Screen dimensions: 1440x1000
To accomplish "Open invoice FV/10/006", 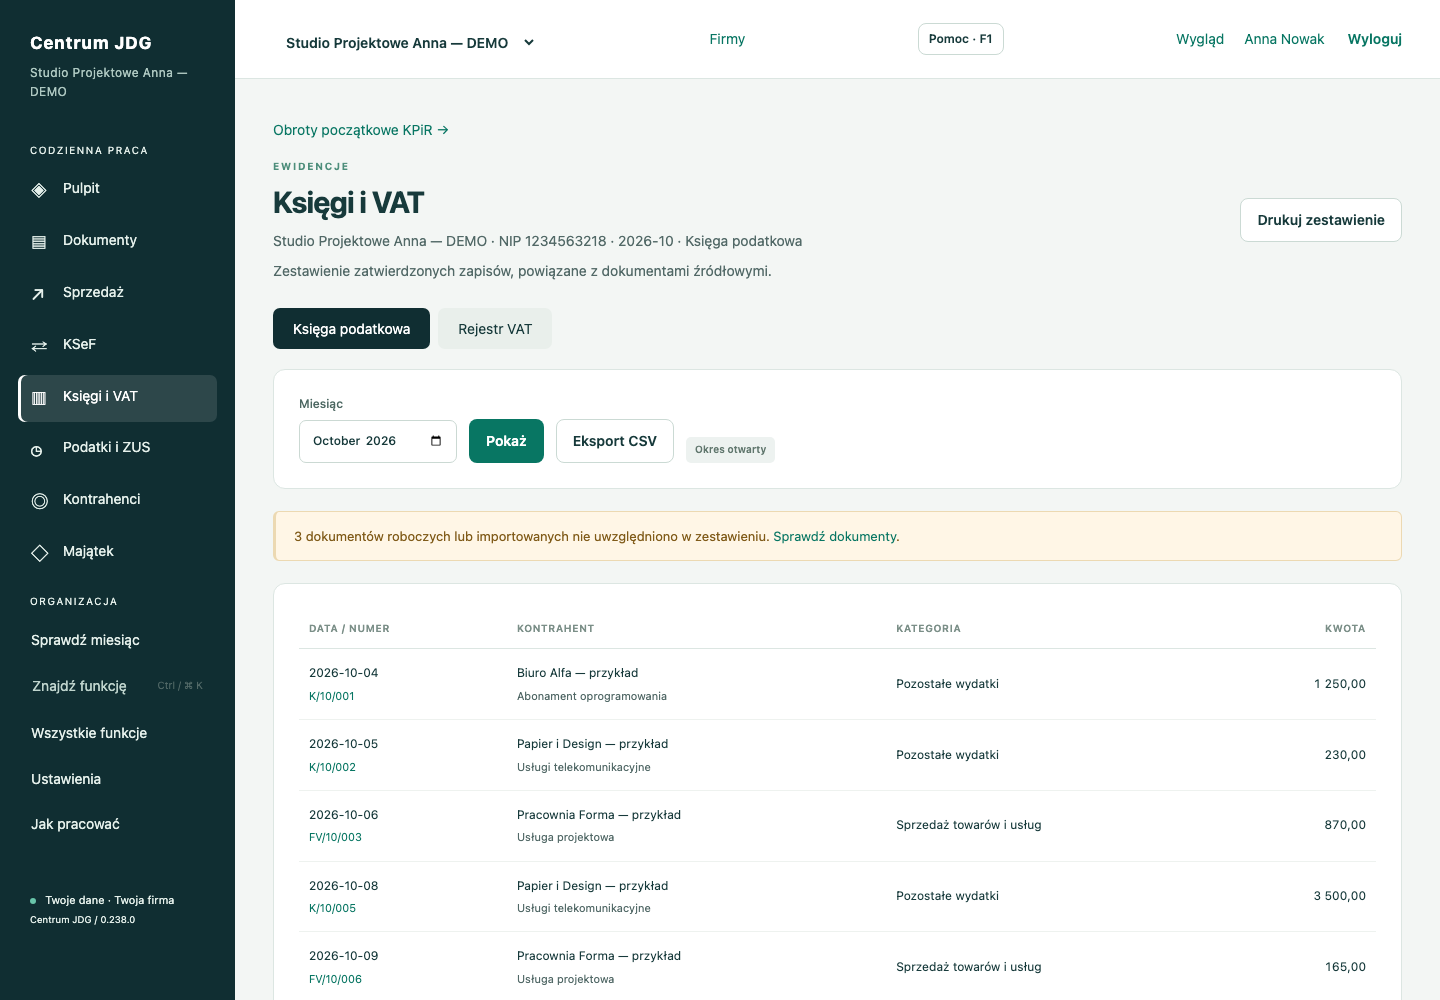I will 335,979.
